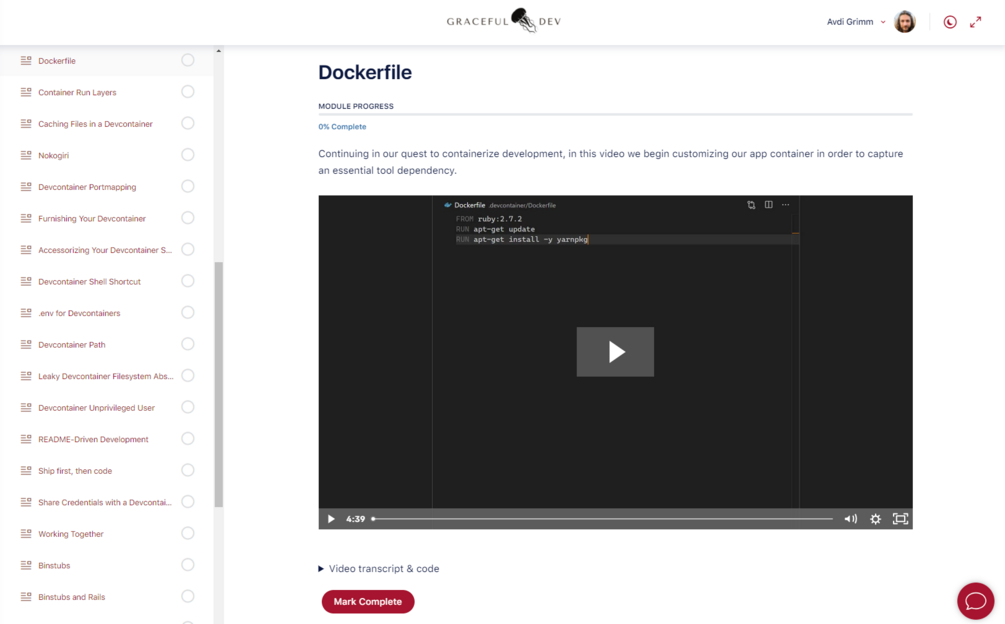Open the Leaky Devcontainer Filesystem Abs... lesson
This screenshot has width=1005, height=624.
pos(106,376)
